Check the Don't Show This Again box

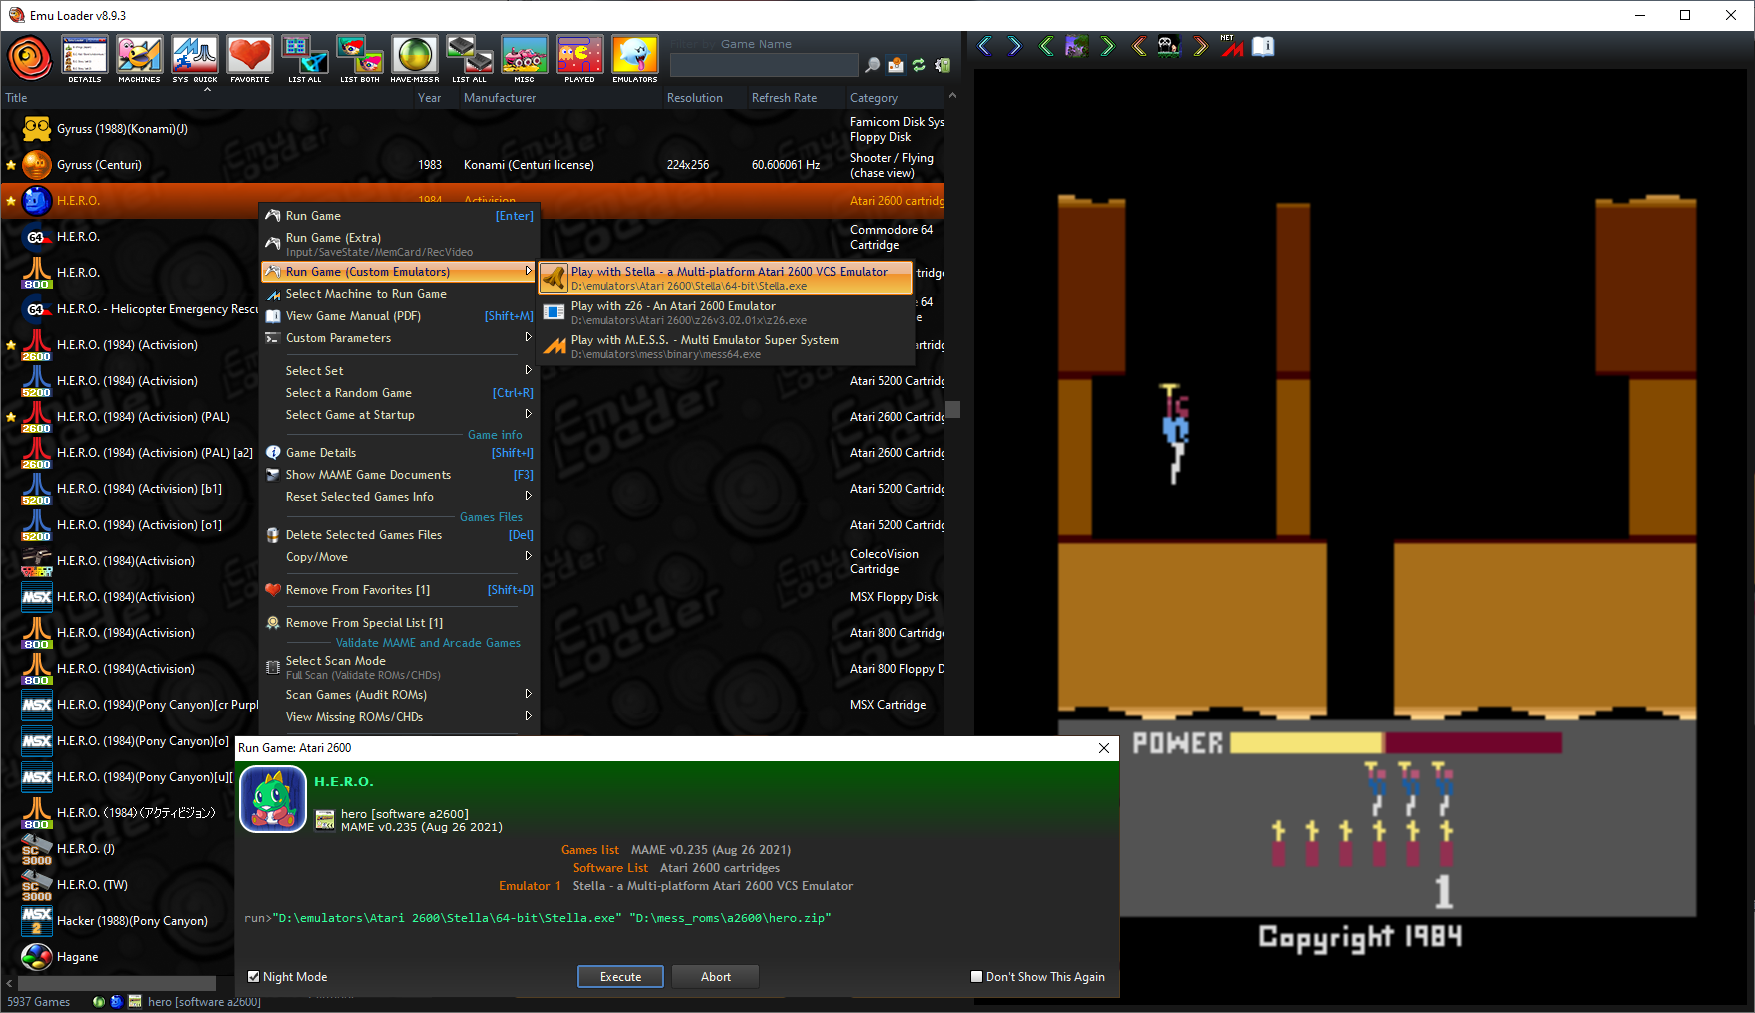[x=976, y=977]
